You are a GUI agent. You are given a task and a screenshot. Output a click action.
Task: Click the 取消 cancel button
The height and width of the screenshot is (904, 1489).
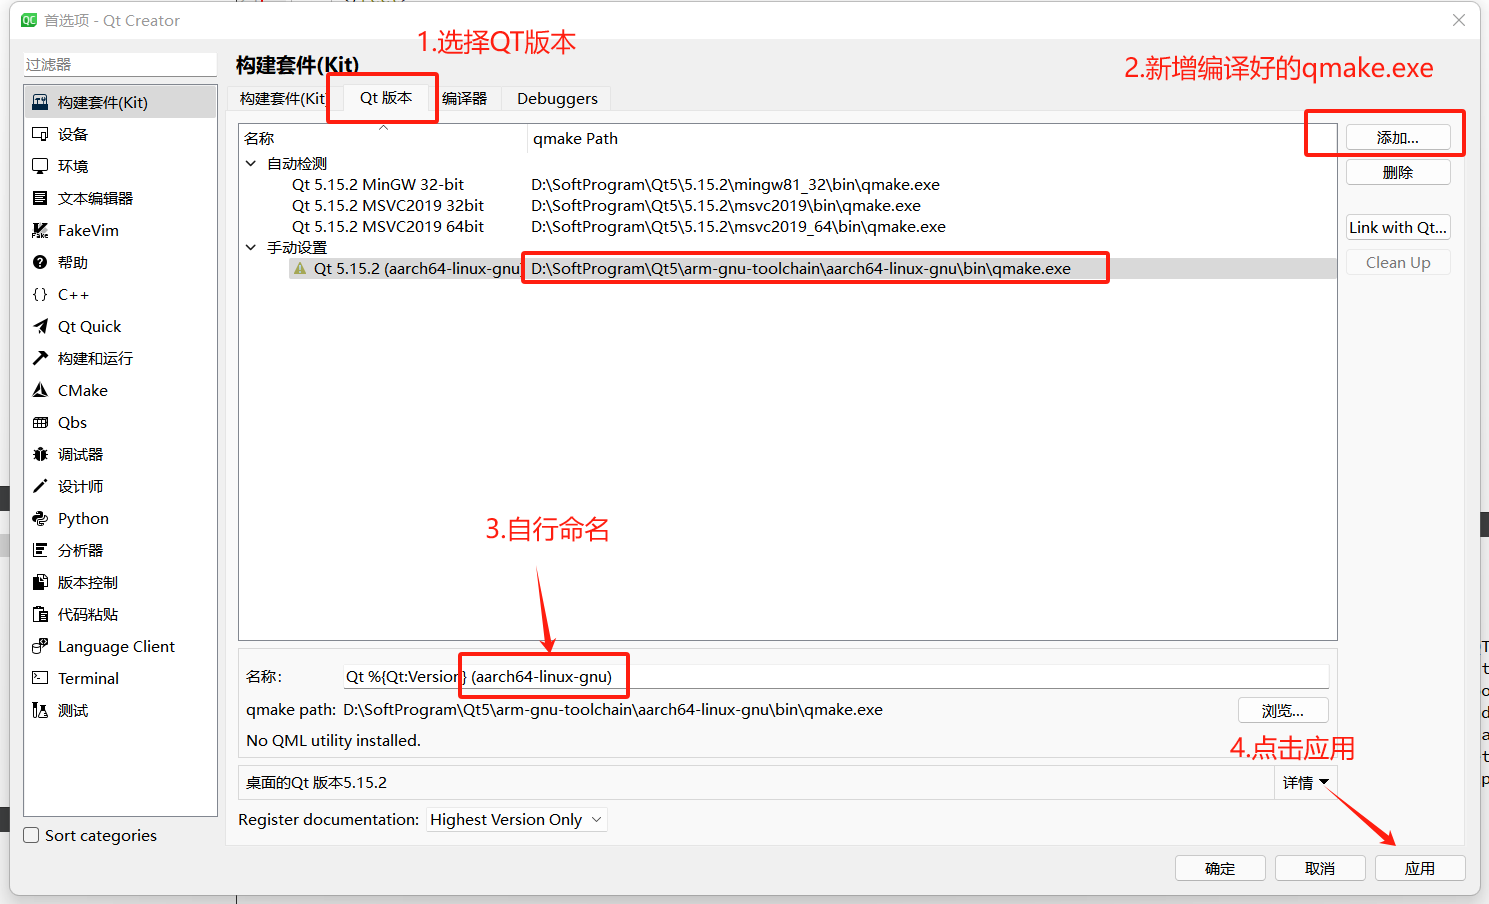[x=1320, y=868]
